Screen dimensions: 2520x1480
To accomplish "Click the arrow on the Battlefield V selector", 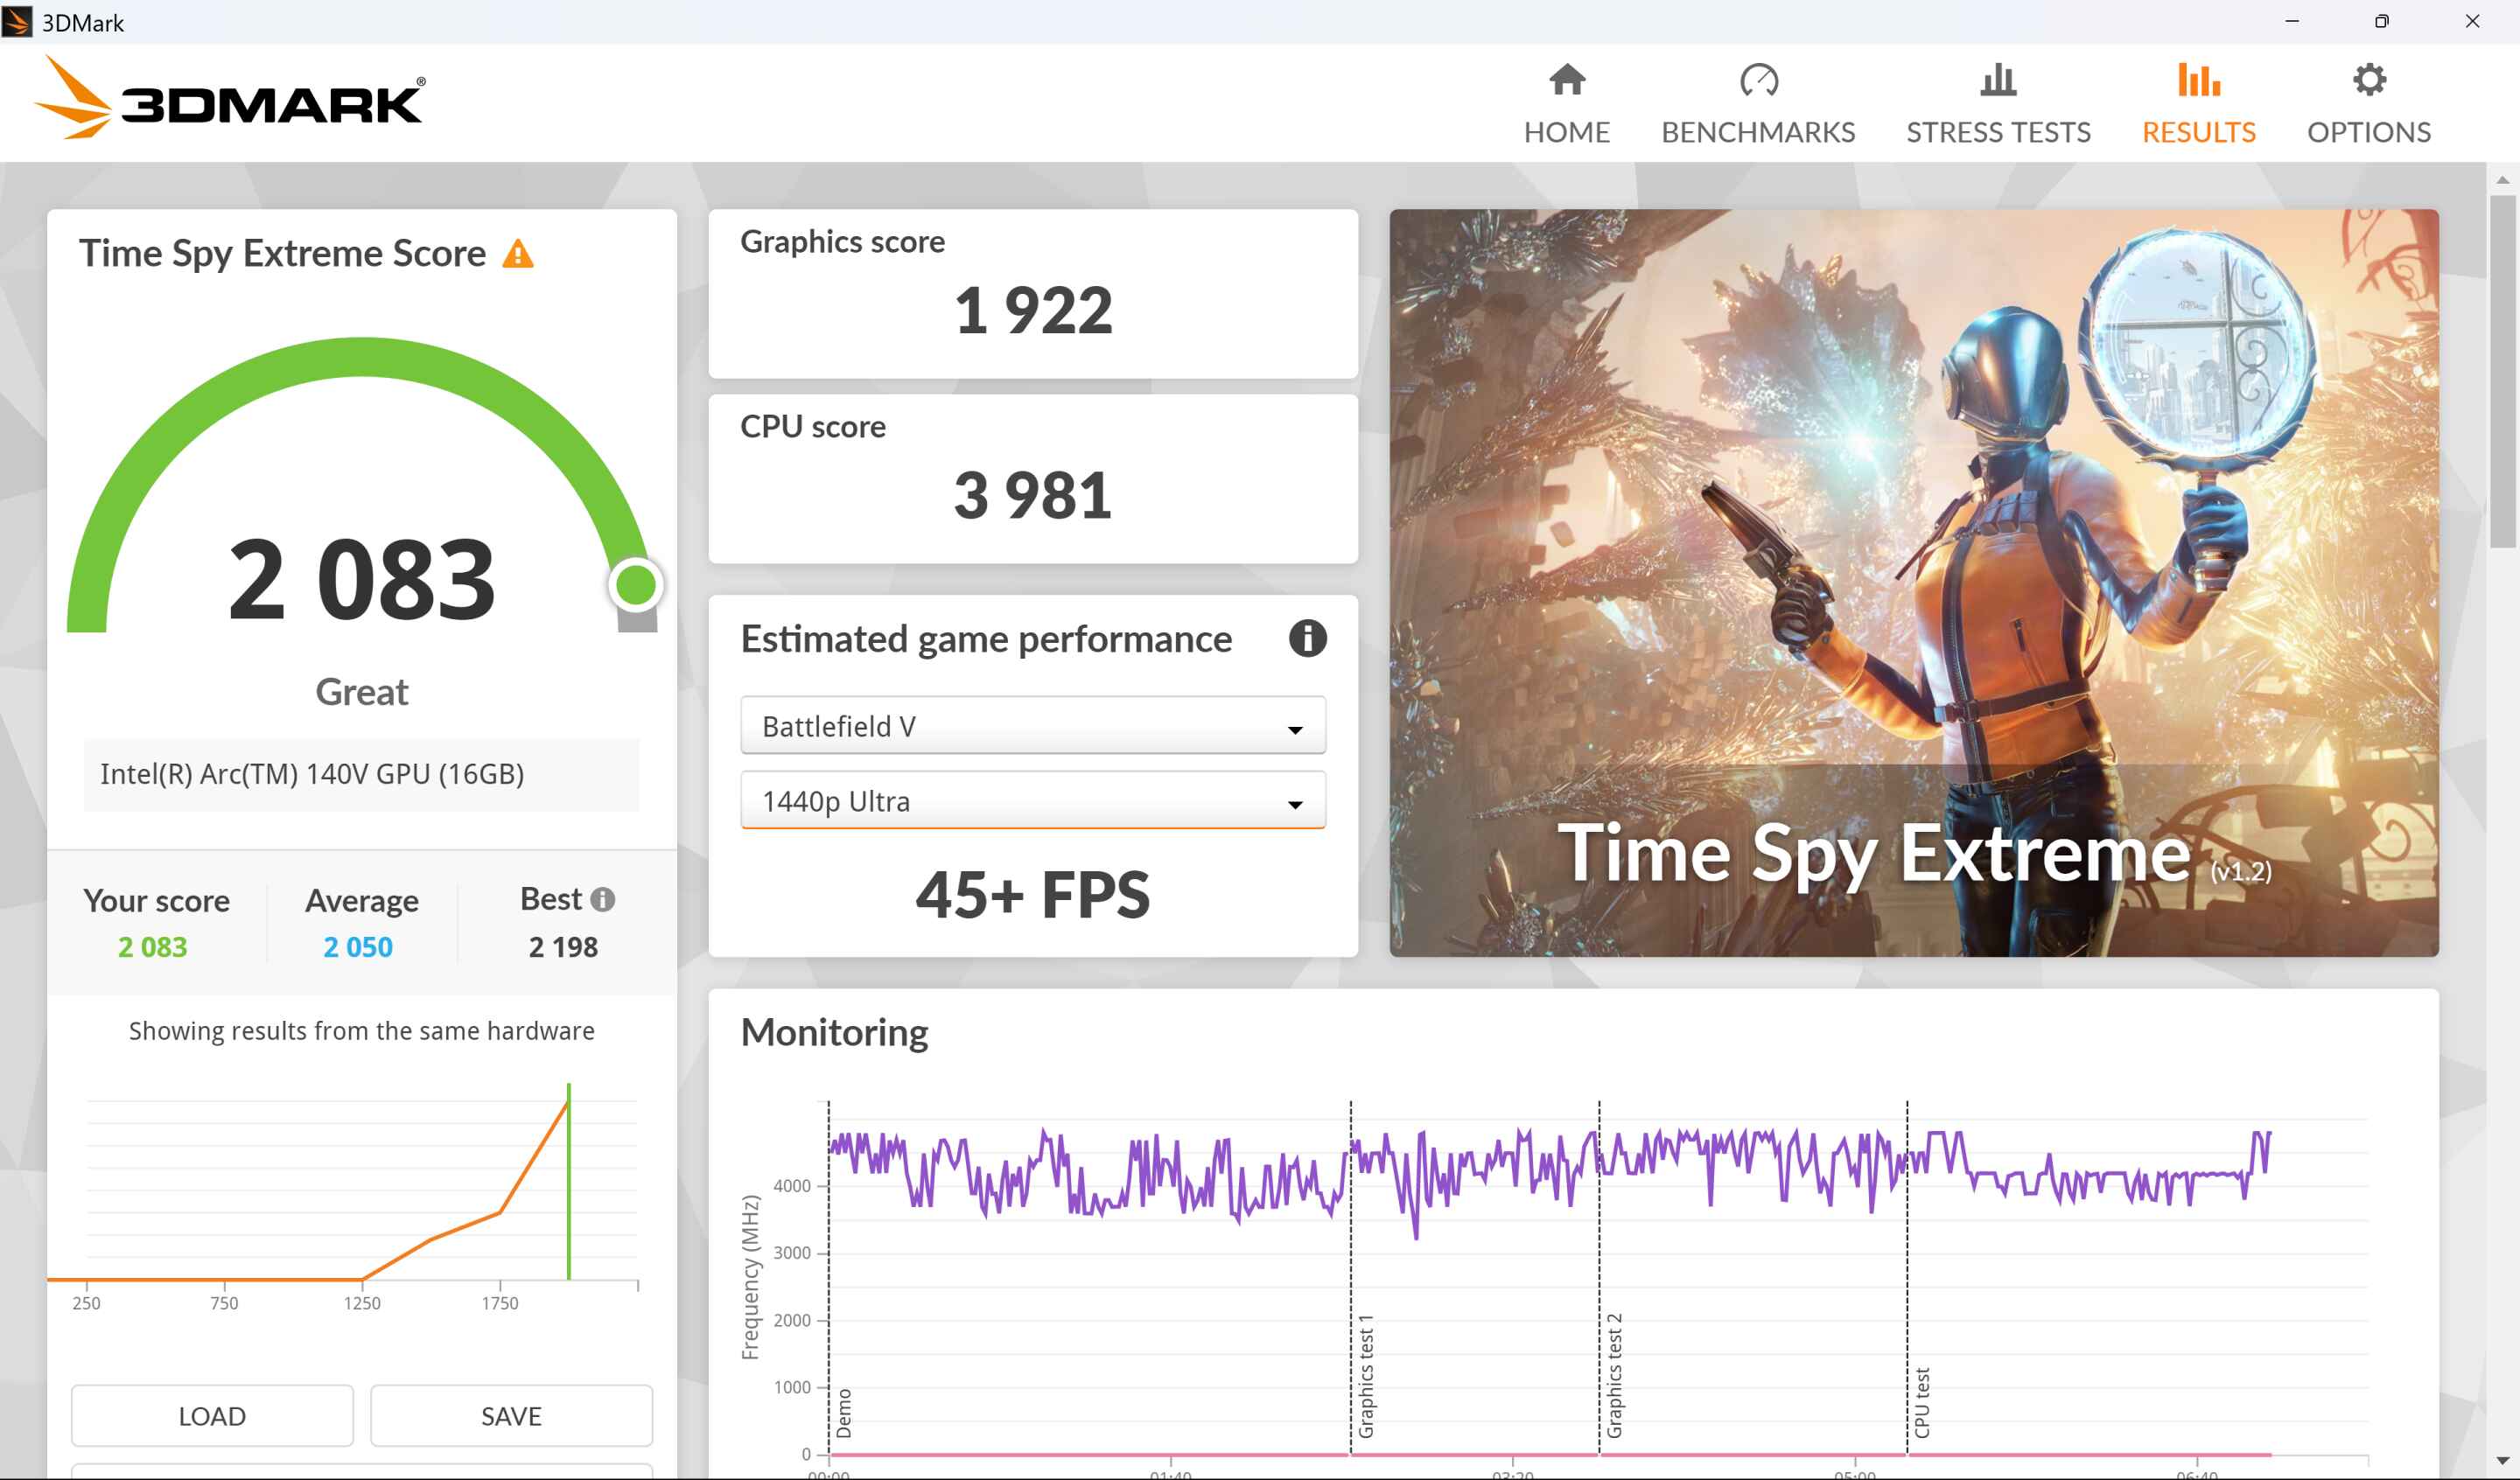I will (1295, 729).
